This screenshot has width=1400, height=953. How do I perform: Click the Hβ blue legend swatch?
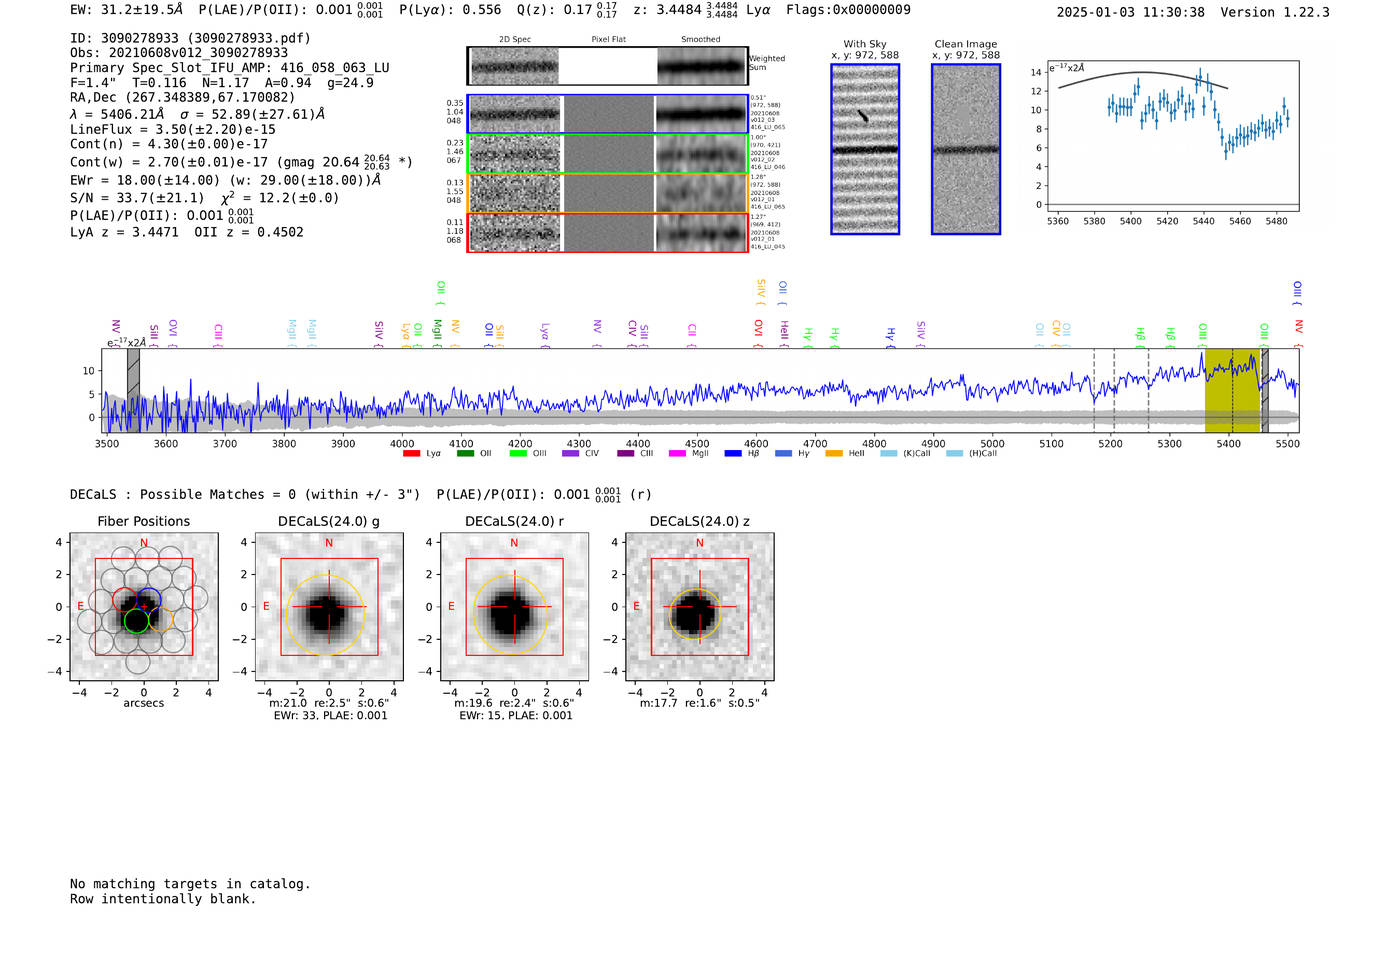(x=733, y=454)
